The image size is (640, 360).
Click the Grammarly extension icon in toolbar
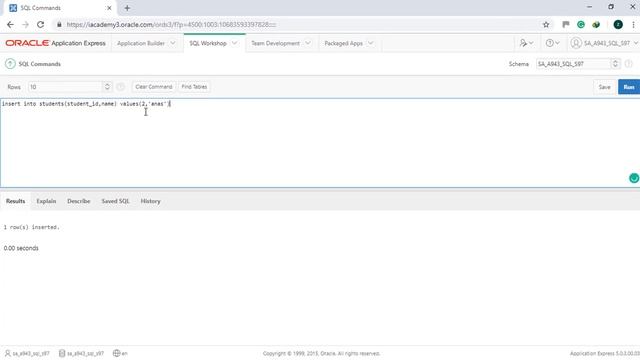[x=581, y=24]
